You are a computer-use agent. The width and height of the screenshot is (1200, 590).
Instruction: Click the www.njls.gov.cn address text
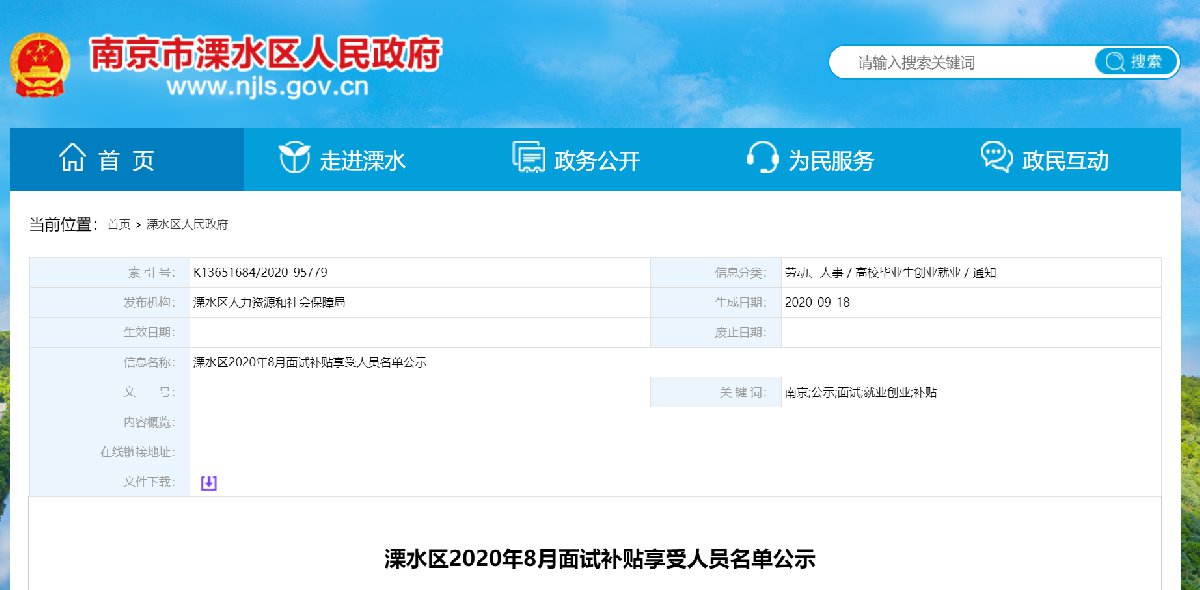267,87
